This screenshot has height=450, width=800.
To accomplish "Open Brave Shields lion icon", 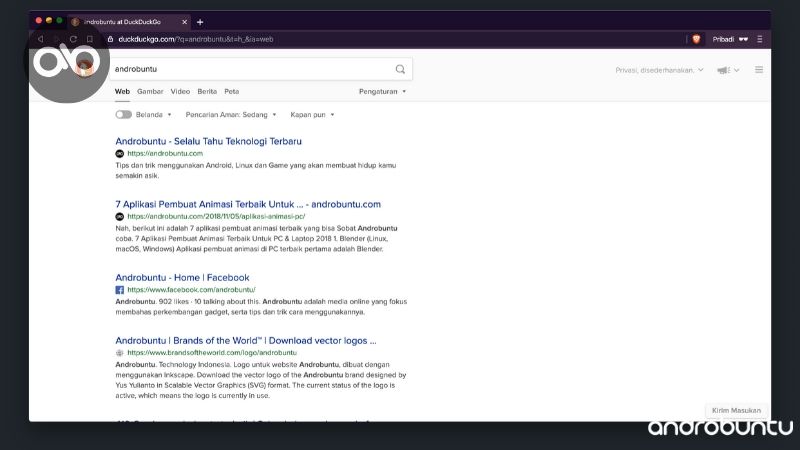I will 696,39.
